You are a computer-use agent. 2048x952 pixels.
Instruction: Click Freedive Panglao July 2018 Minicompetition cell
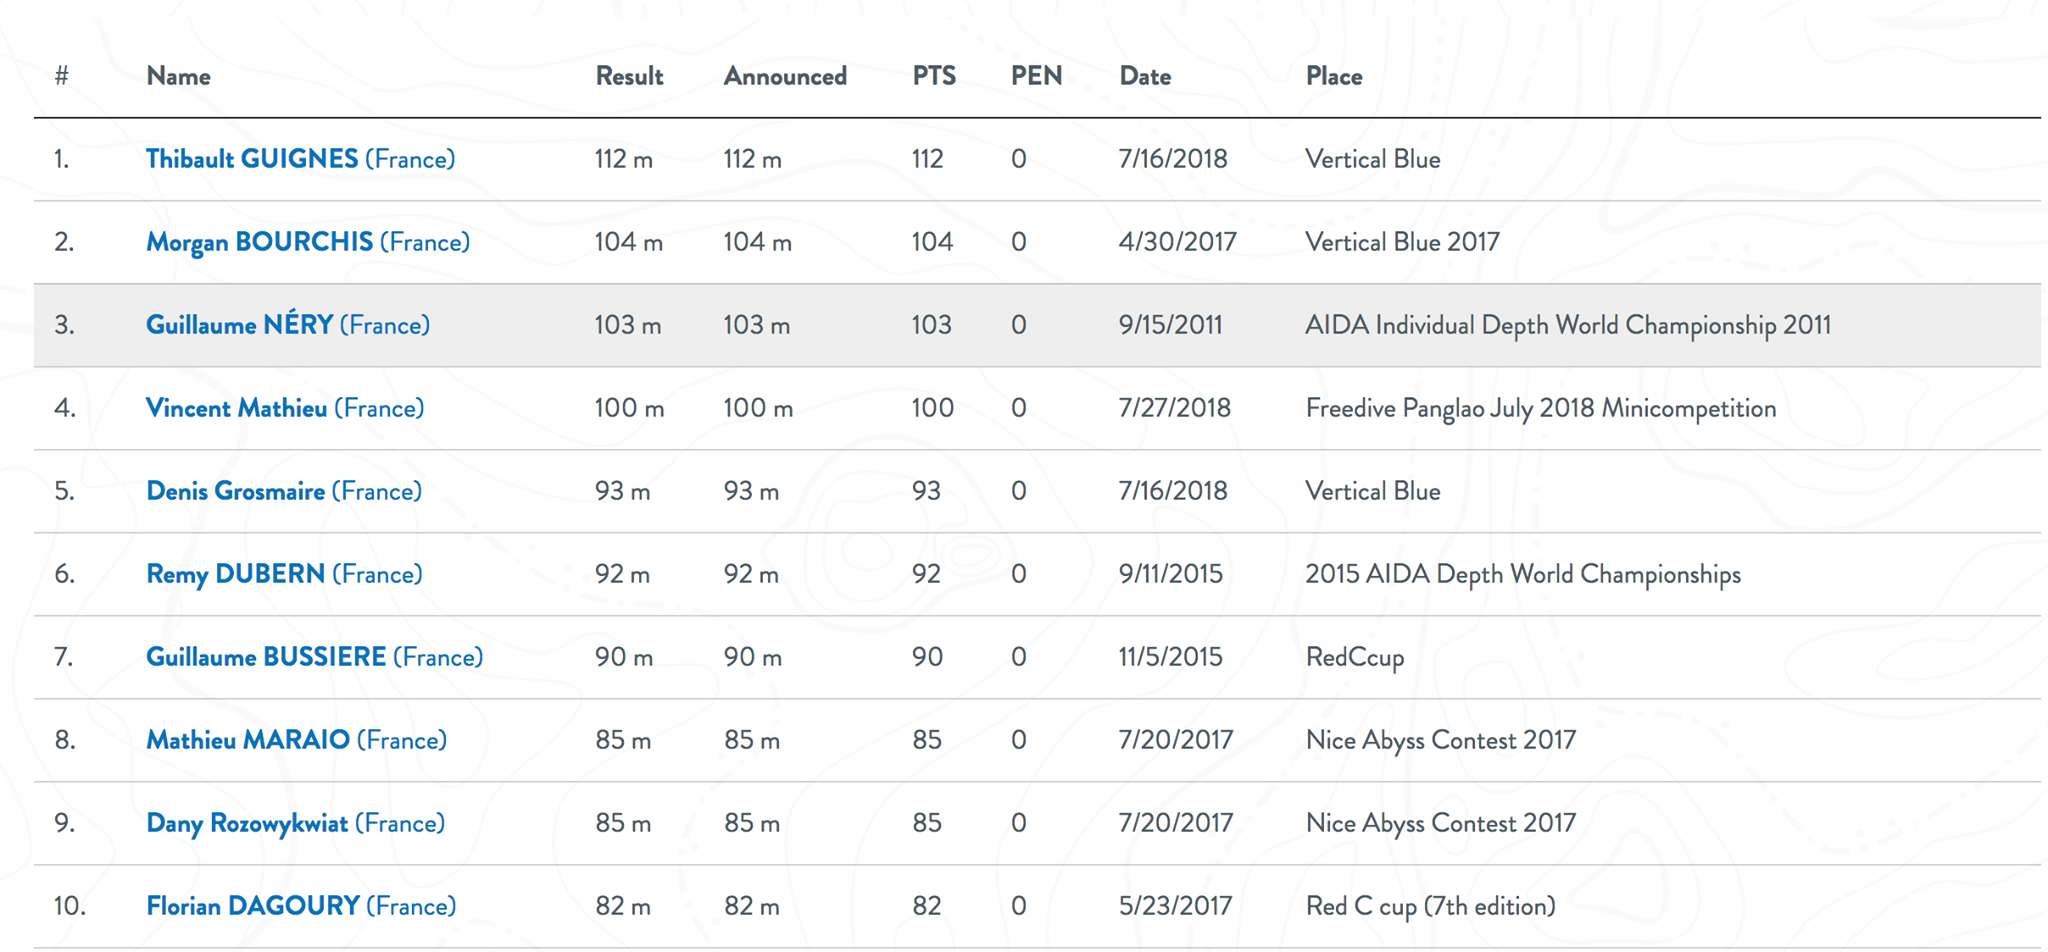(1540, 408)
